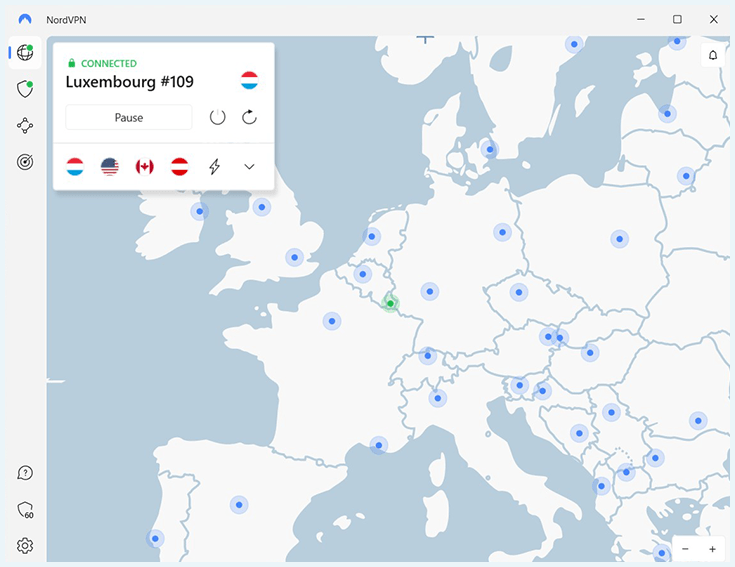
Task: Select the northern Italy server pin
Action: [438, 398]
